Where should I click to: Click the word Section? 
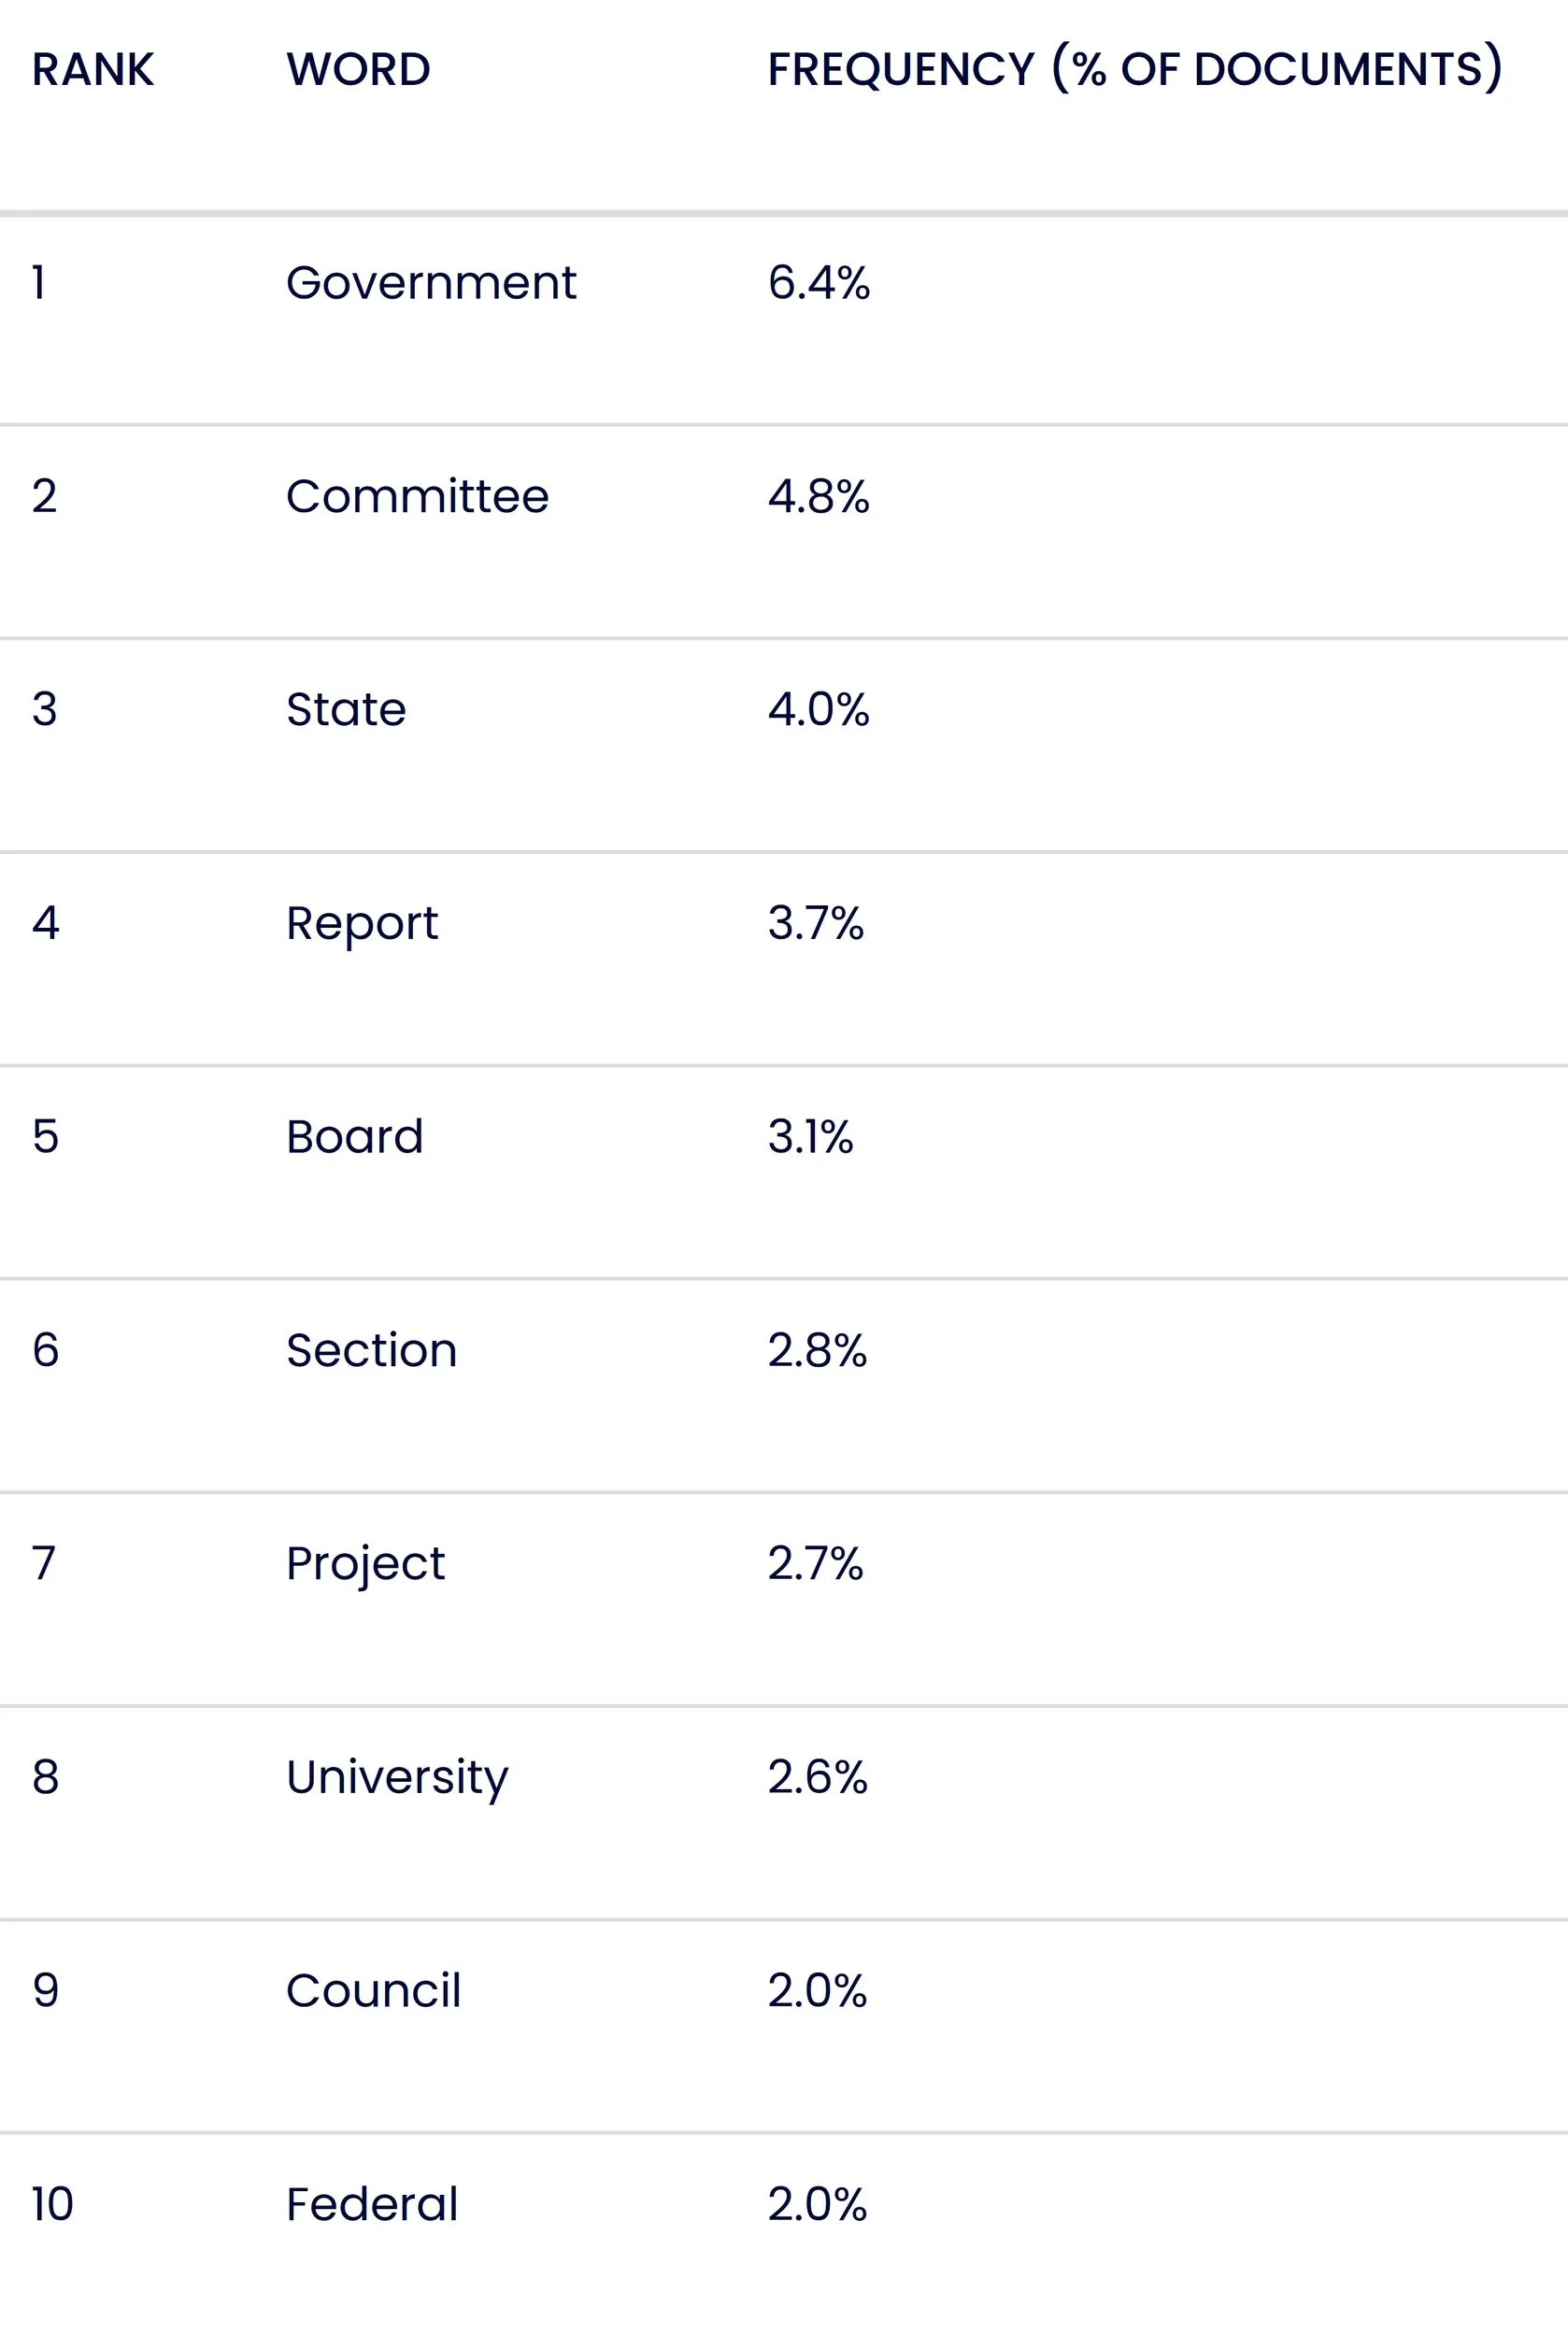click(x=371, y=1350)
